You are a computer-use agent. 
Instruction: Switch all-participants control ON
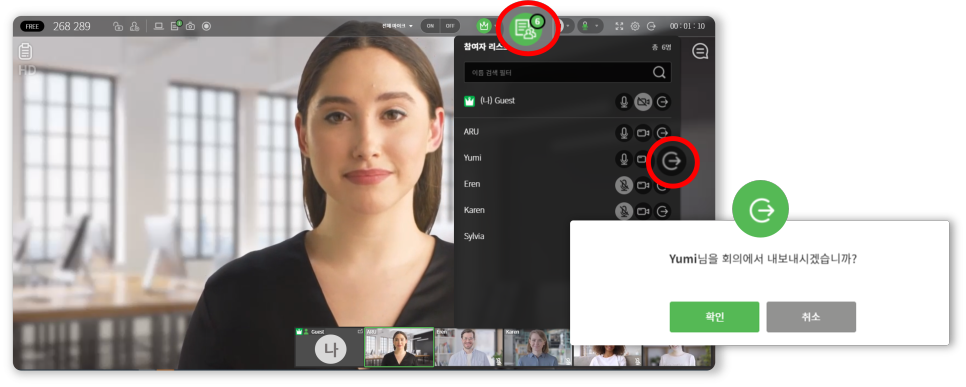coord(430,26)
